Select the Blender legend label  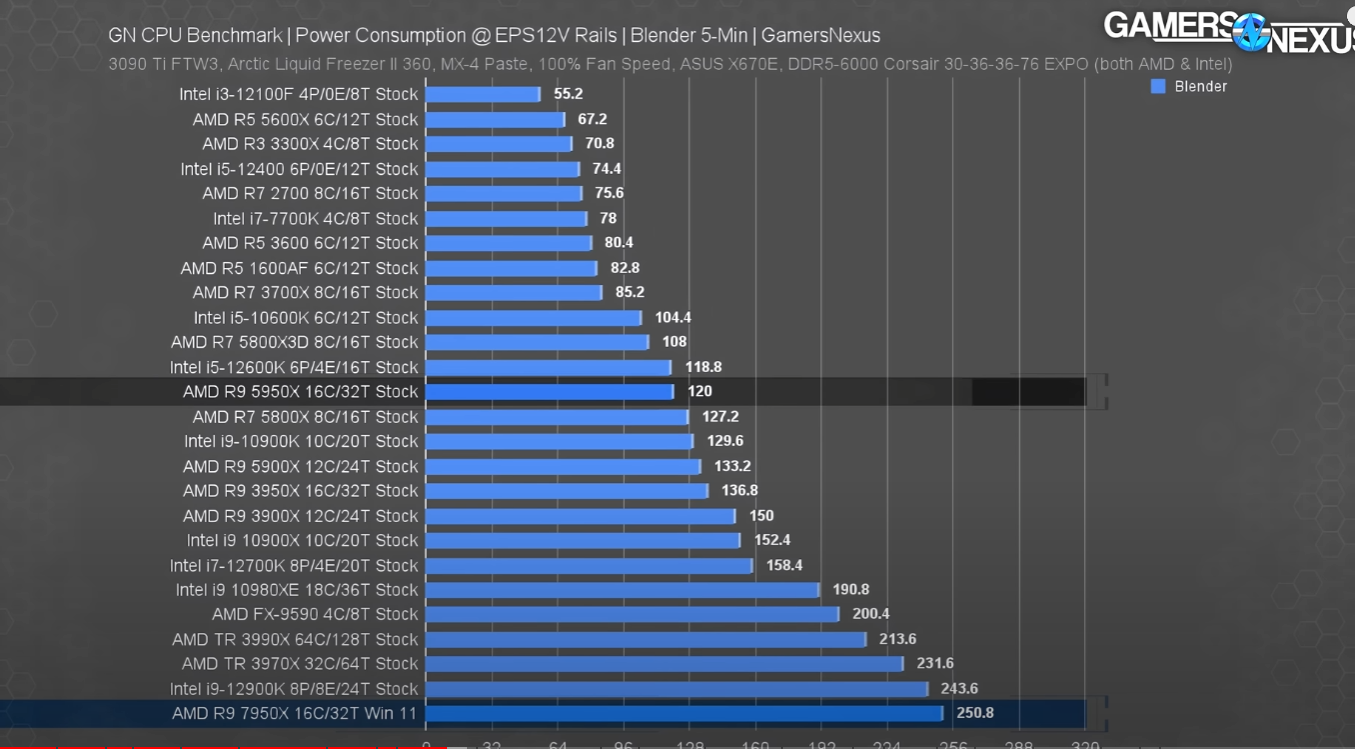point(1200,87)
